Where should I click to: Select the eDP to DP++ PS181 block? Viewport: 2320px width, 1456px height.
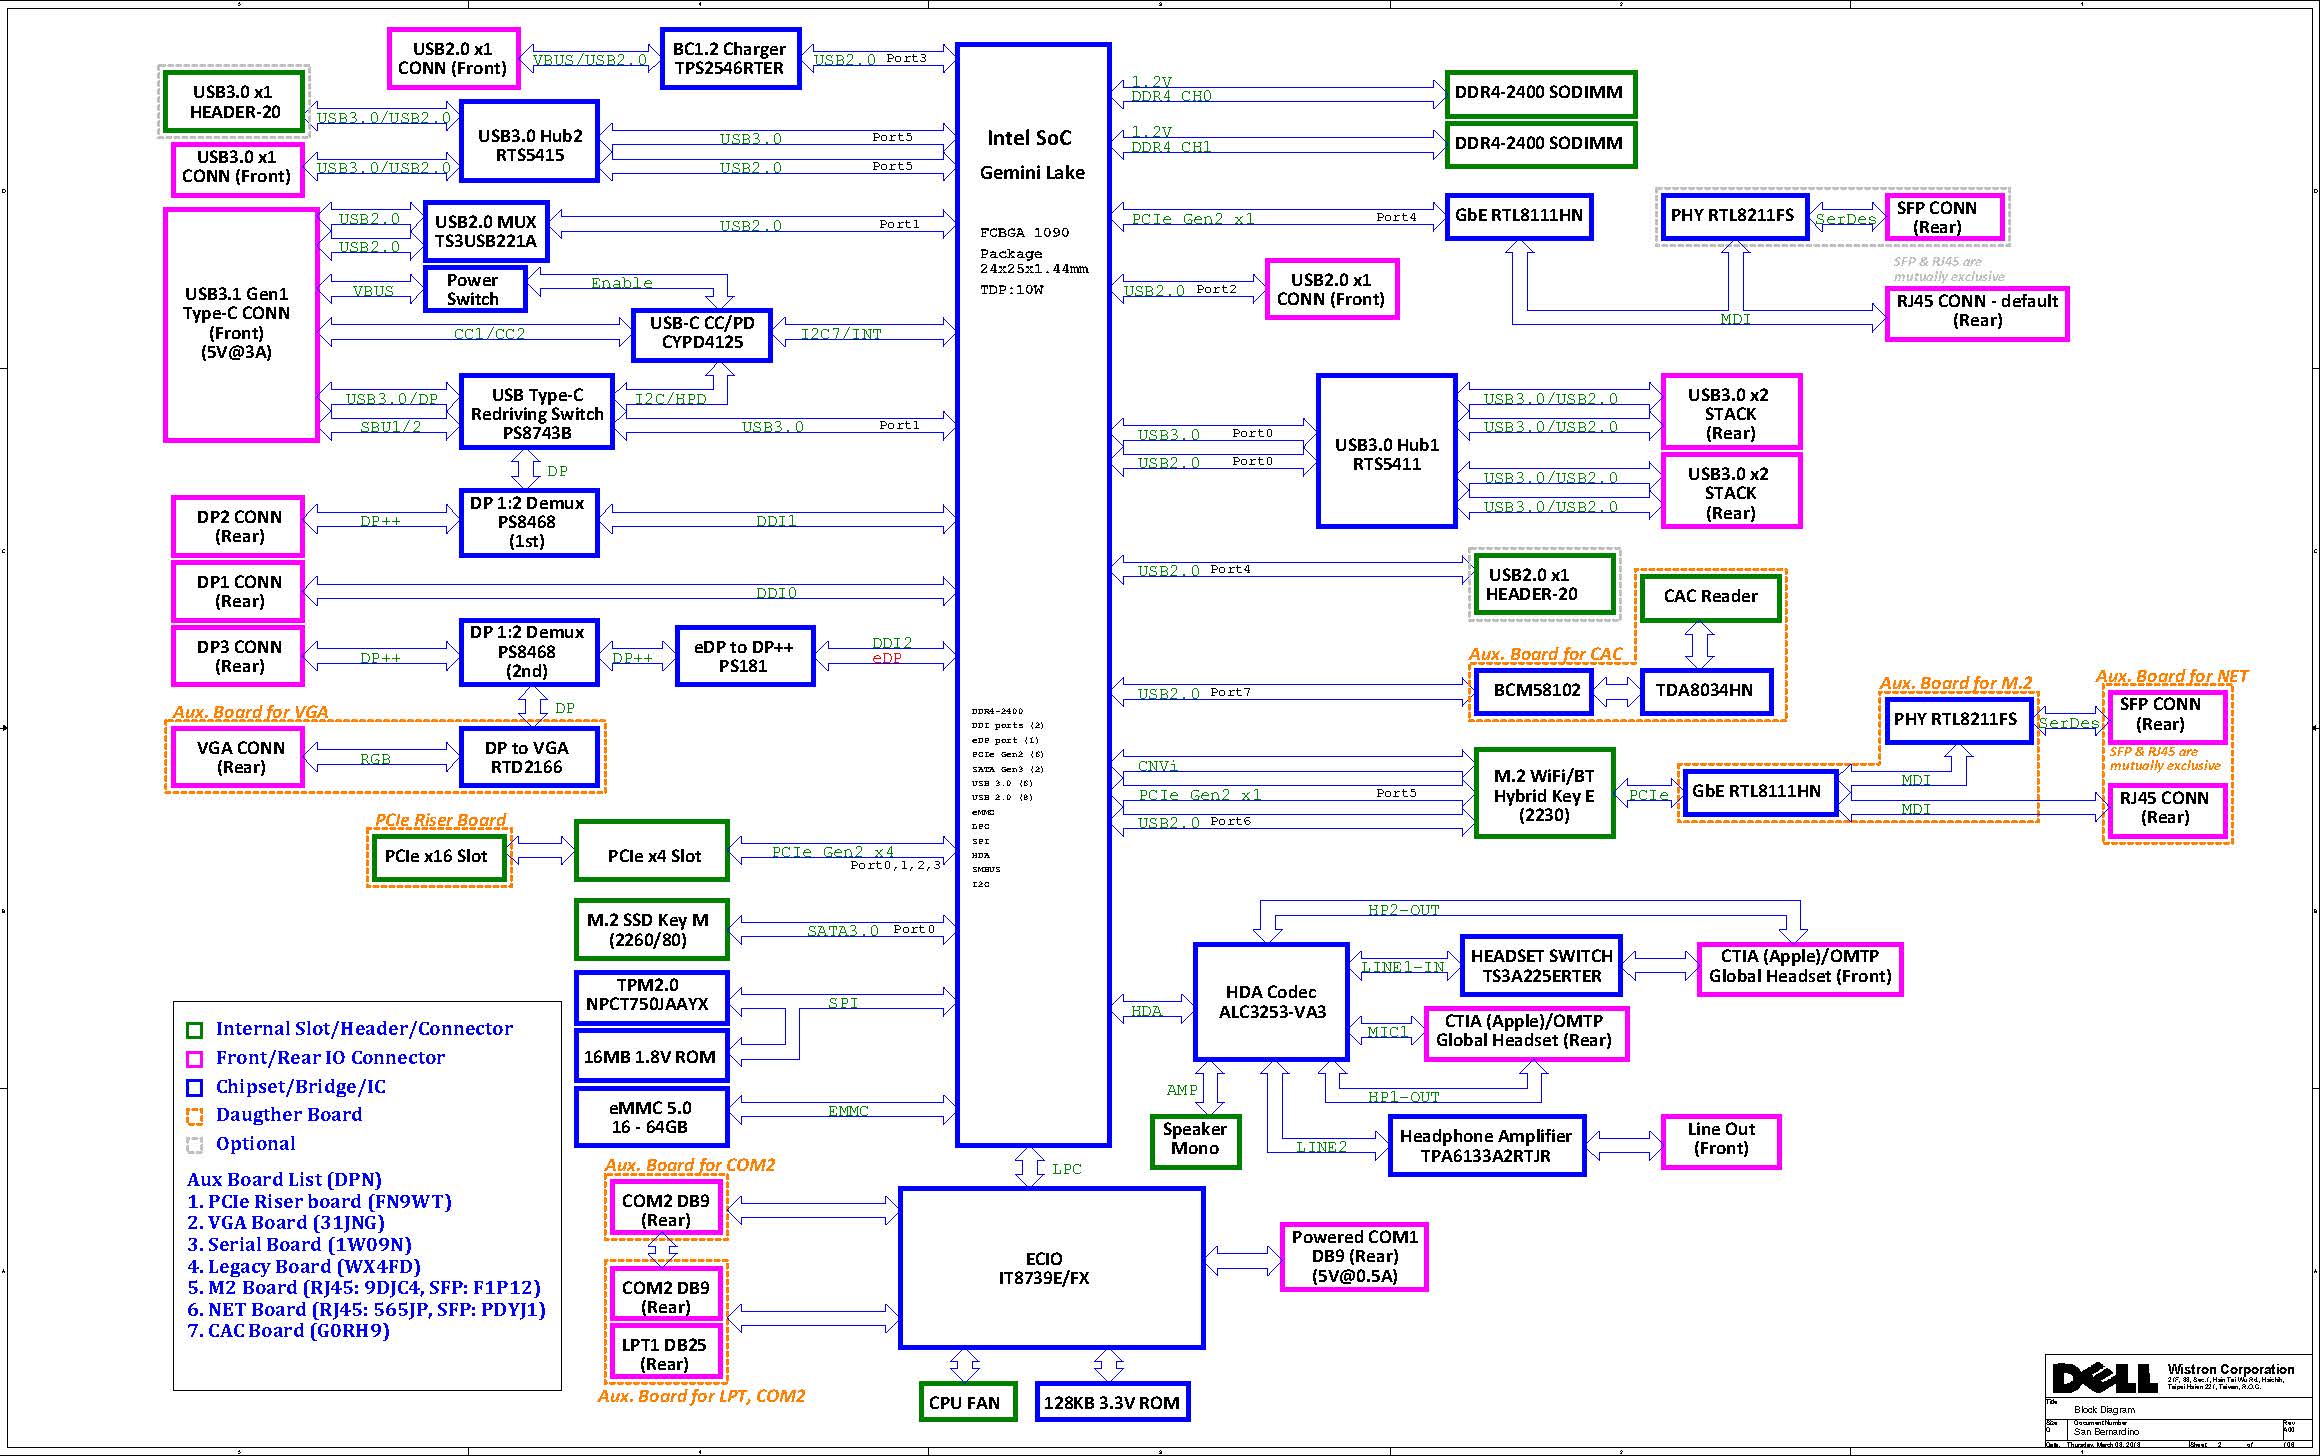(x=745, y=656)
